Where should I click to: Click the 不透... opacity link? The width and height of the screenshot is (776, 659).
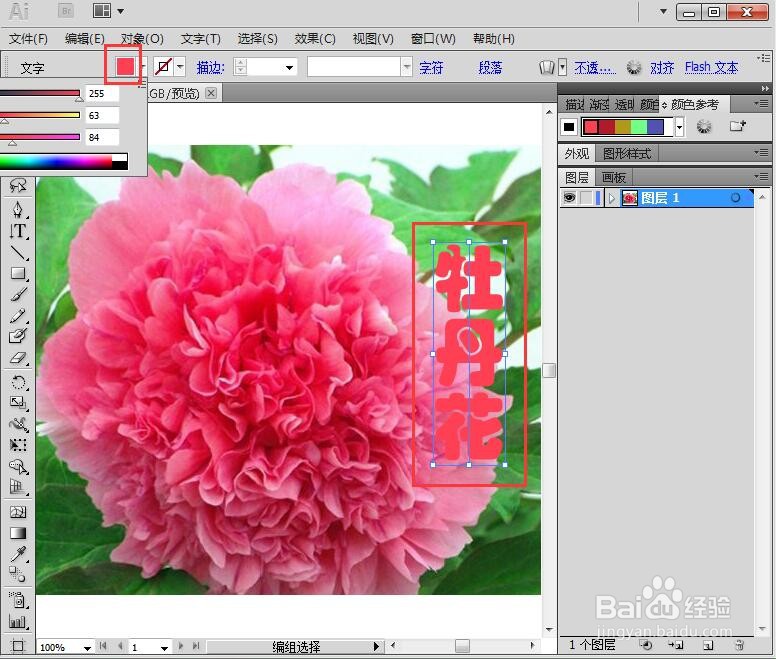tap(595, 67)
